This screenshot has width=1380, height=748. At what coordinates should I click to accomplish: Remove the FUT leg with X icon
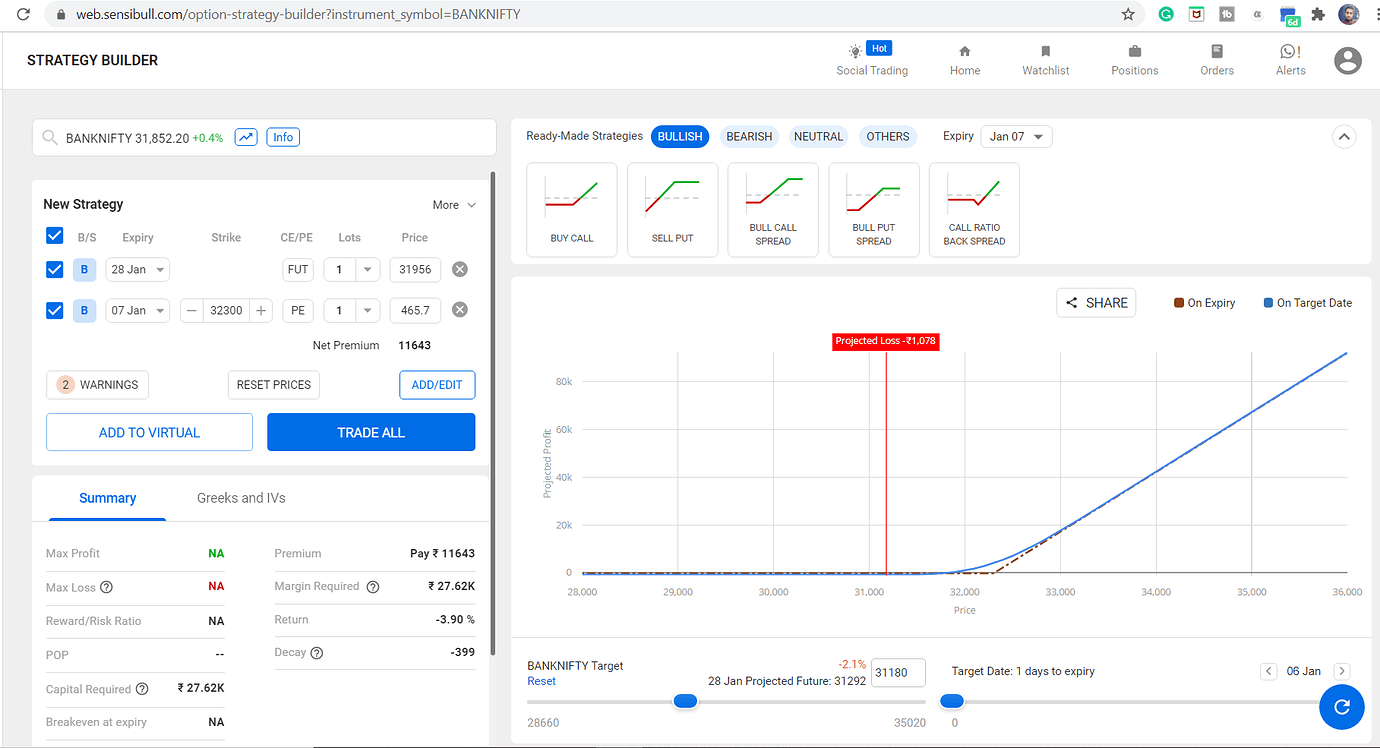point(460,269)
